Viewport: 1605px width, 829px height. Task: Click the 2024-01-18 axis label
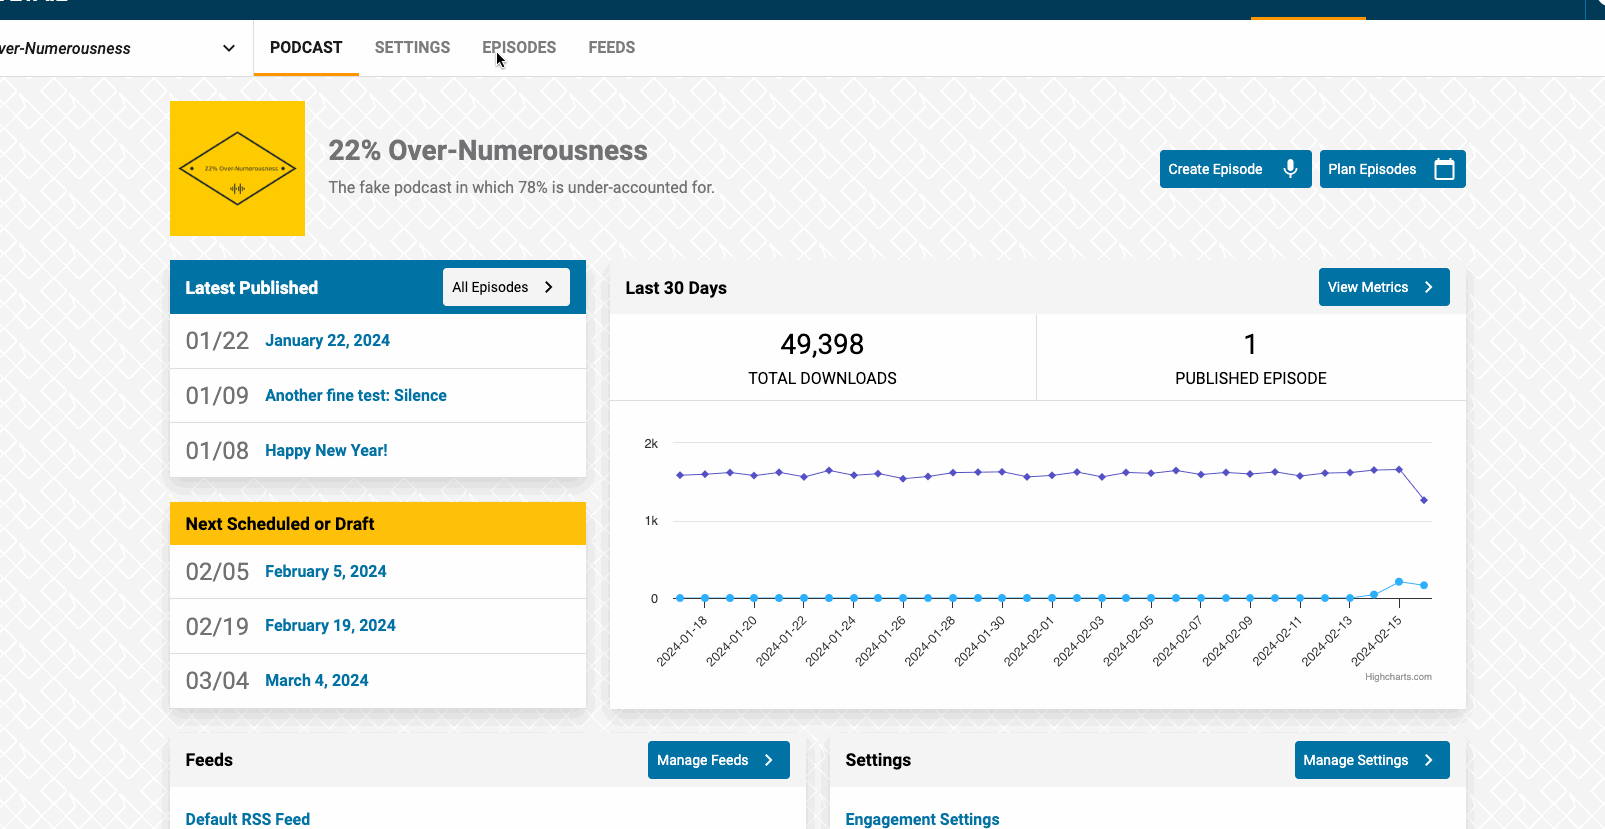(681, 641)
